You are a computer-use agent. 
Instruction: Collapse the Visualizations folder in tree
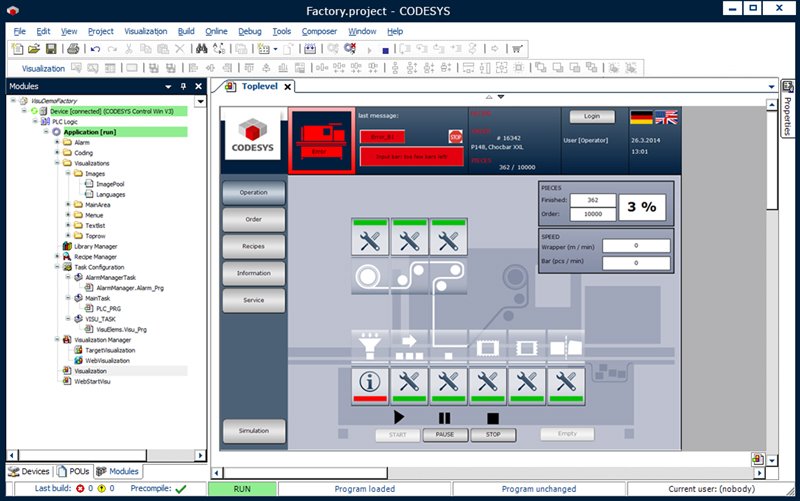[58, 163]
